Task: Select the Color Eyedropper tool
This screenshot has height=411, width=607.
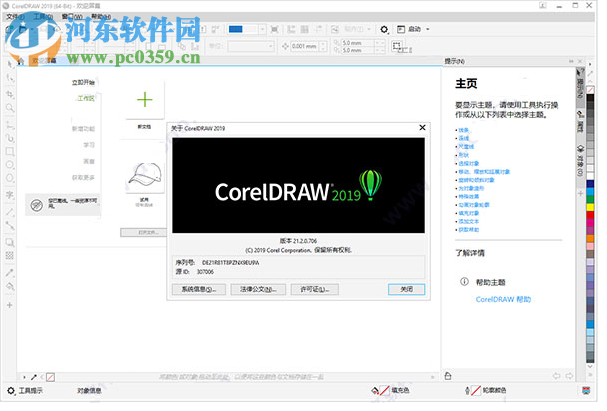Action: click(x=10, y=273)
